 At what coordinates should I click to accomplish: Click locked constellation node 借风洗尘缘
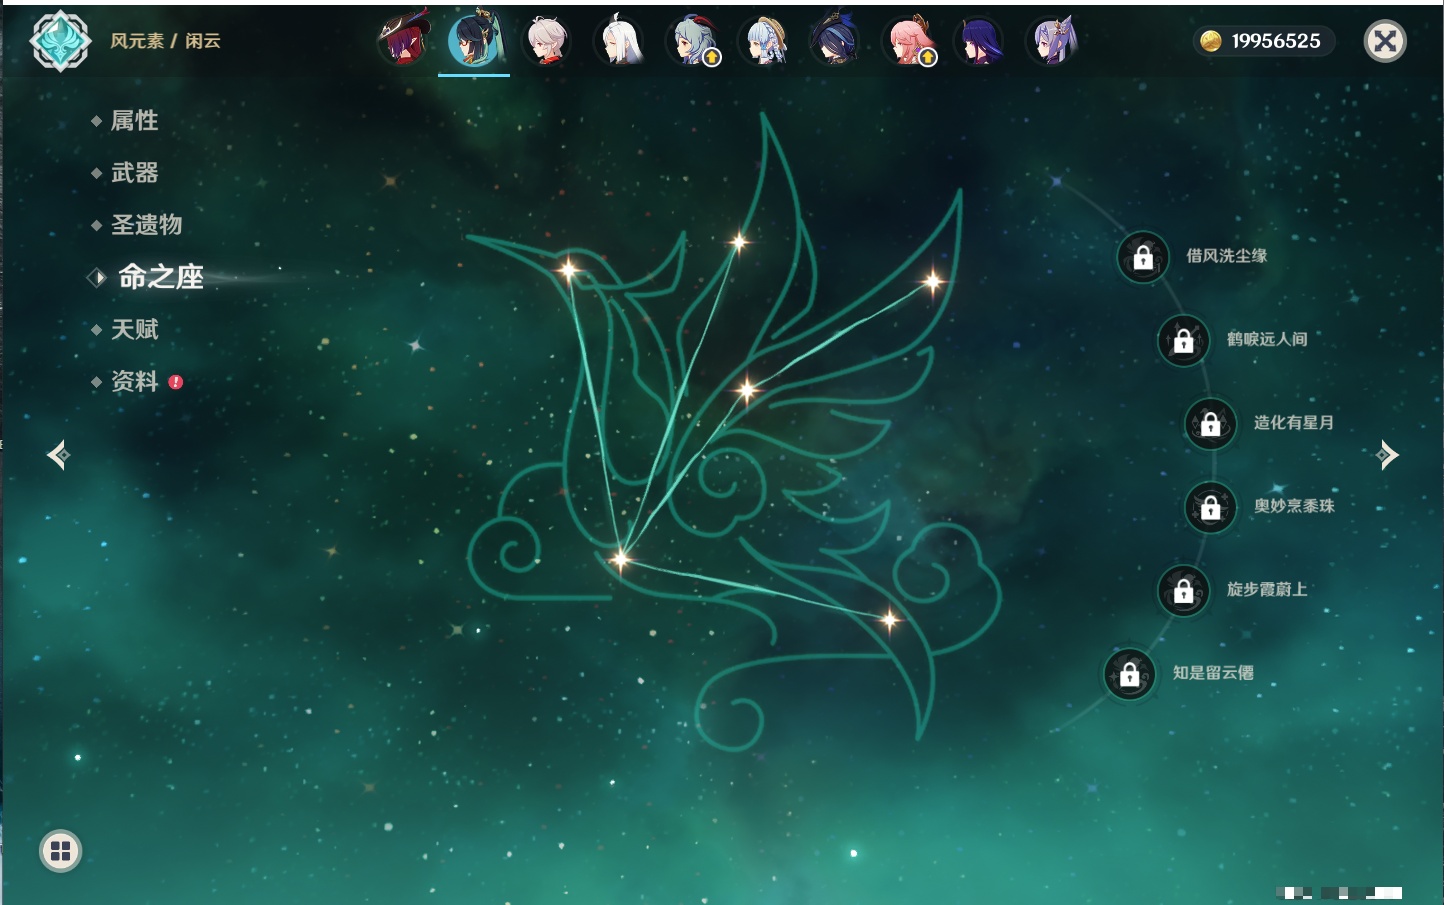(x=1143, y=257)
